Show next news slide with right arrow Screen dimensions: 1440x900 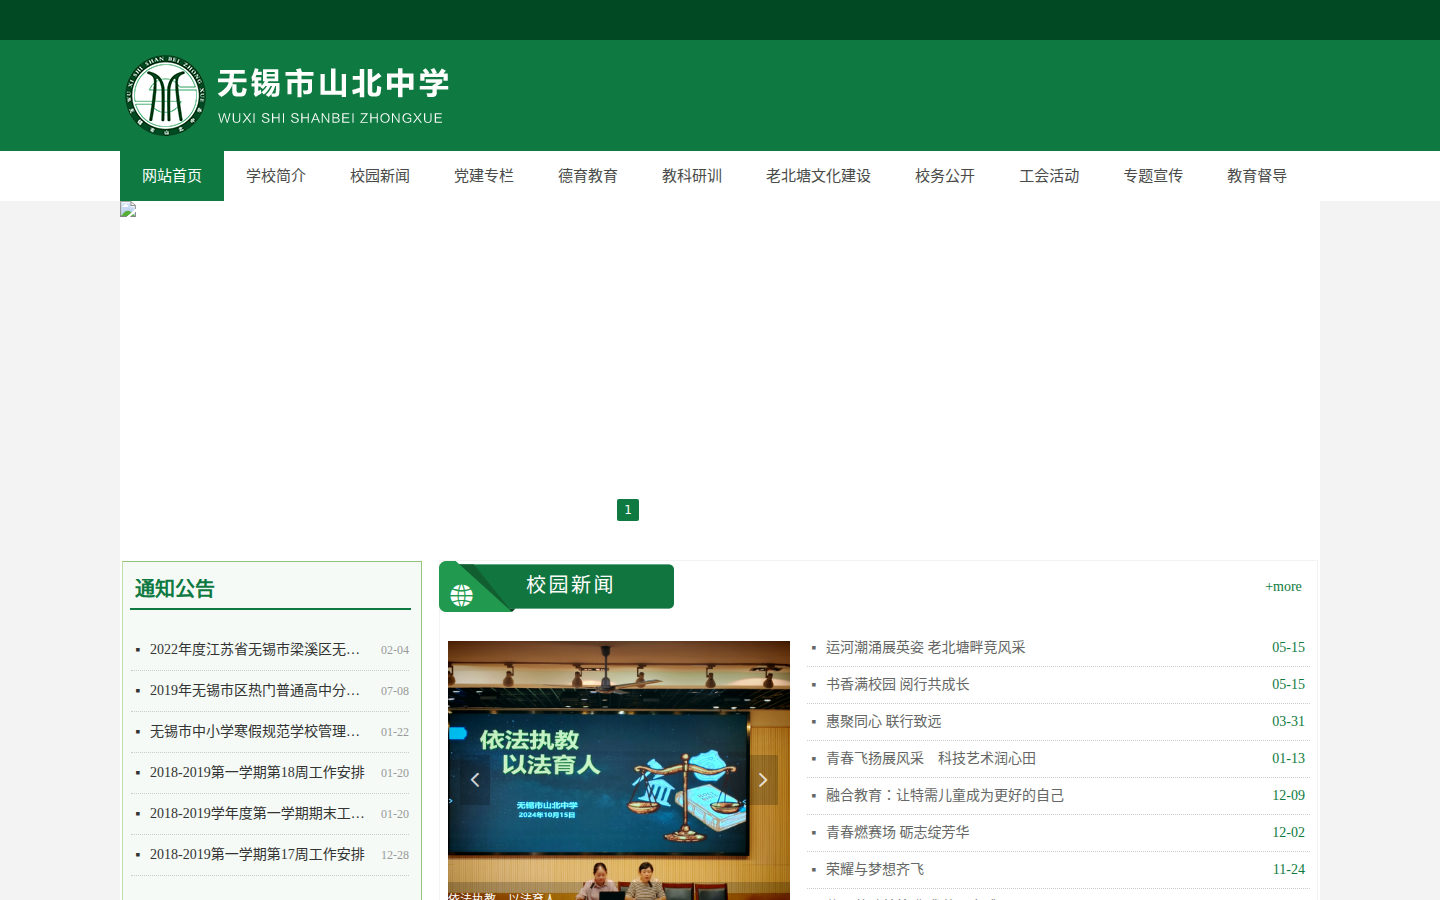[763, 780]
